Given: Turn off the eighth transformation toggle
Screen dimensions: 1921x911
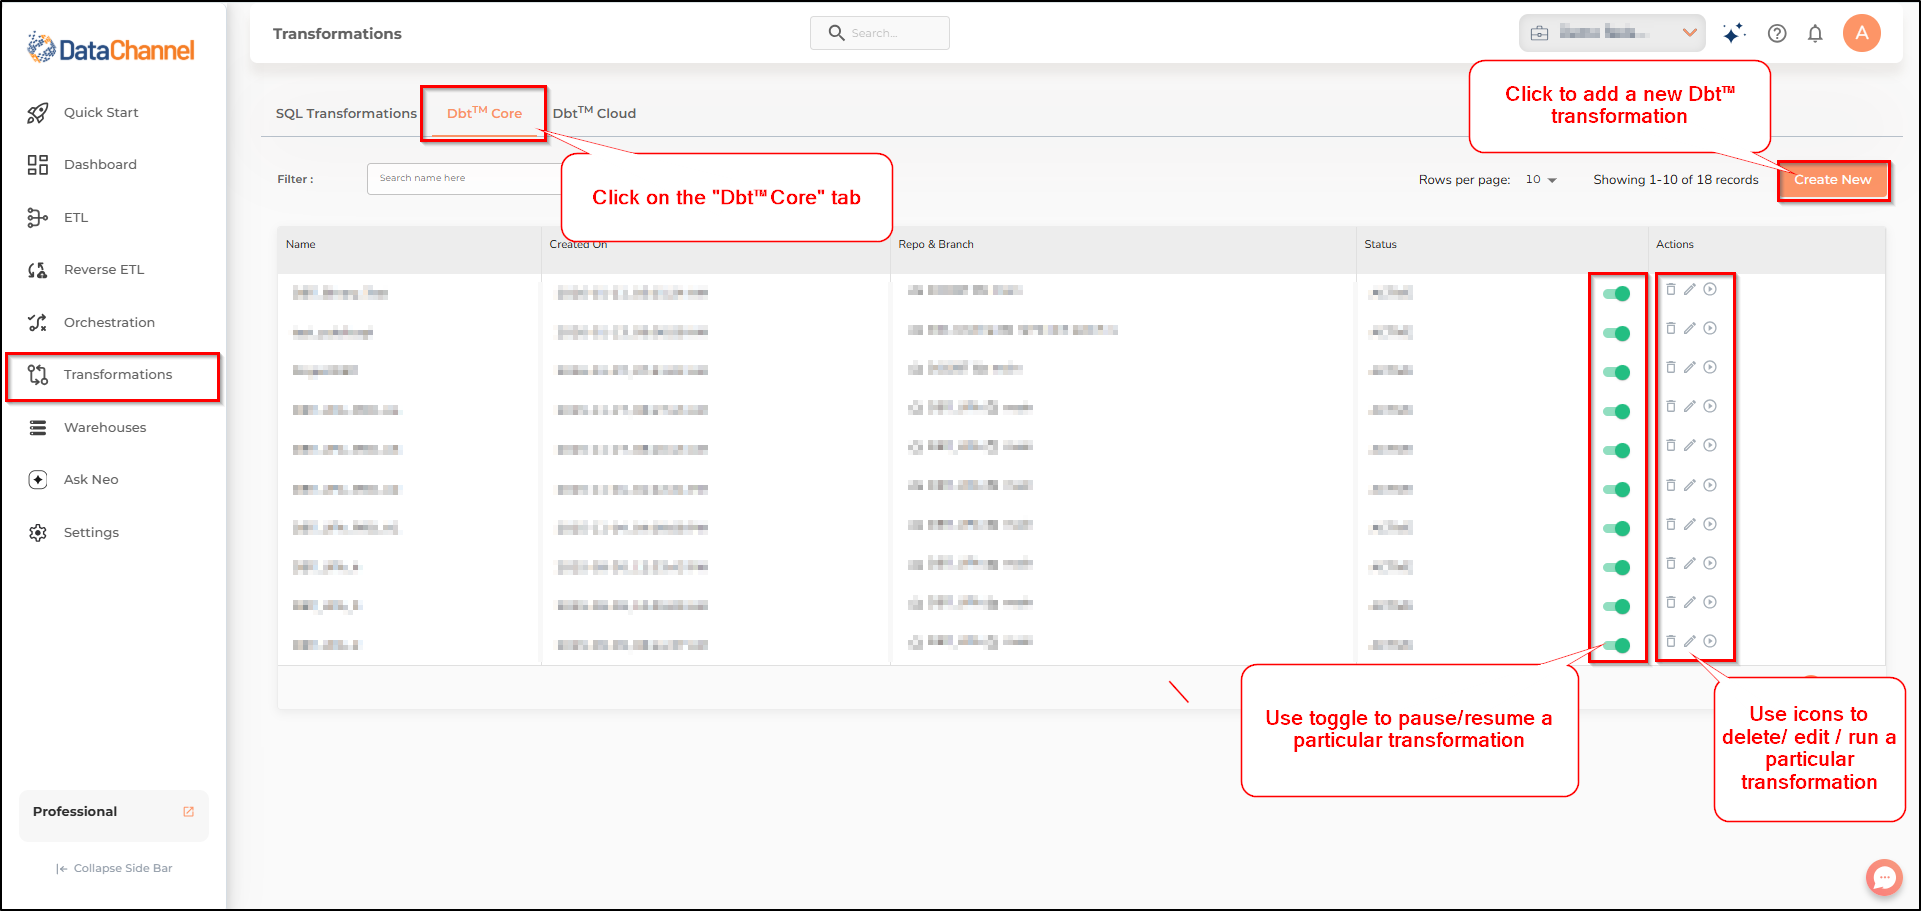Looking at the screenshot, I should pyautogui.click(x=1616, y=567).
